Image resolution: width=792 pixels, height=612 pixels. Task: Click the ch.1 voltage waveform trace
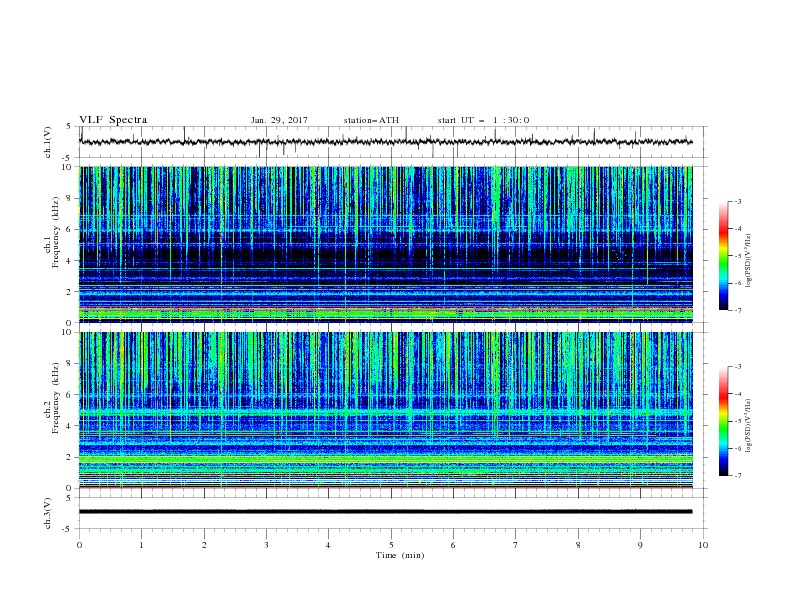coord(386,142)
